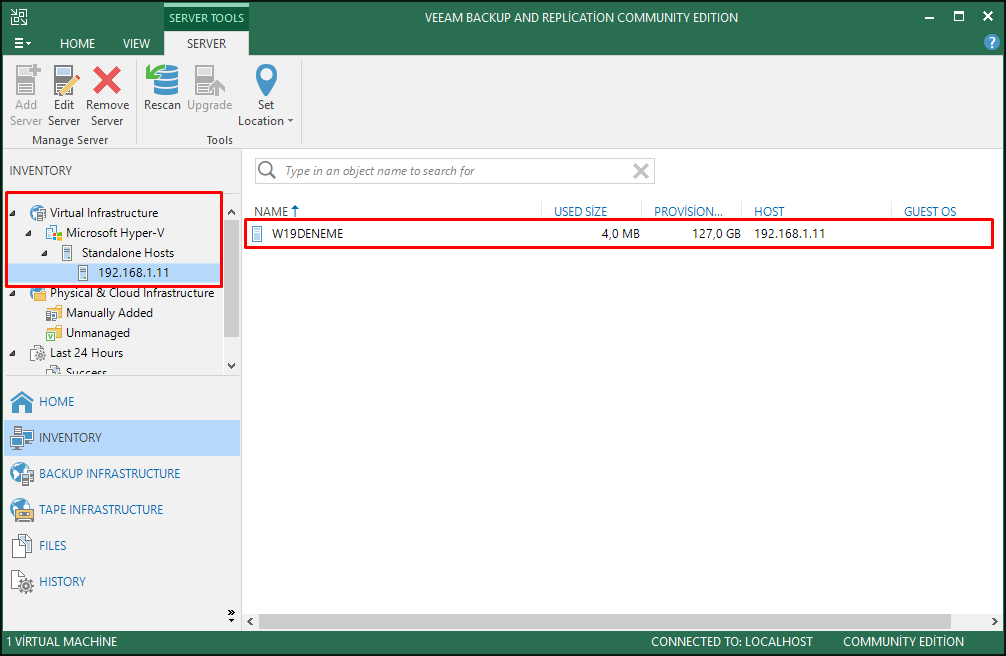Click the 4,0 MB used size cell
Screen dimensions: 1006x656
click(620, 234)
